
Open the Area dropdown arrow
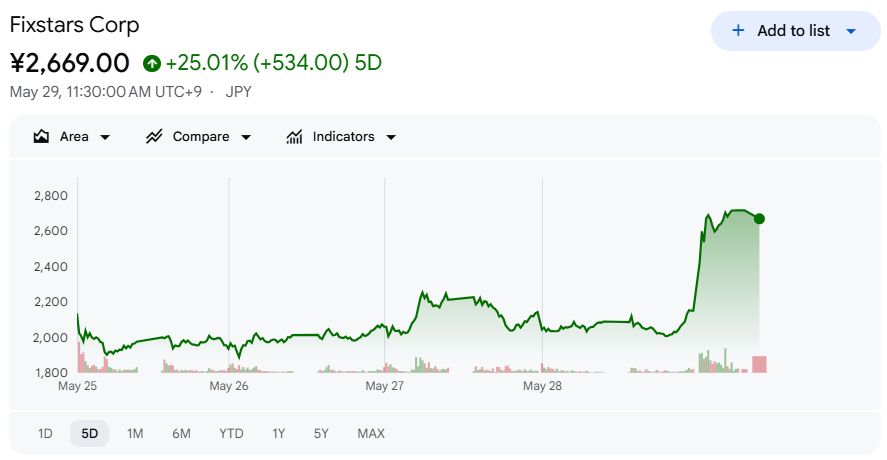(x=105, y=137)
